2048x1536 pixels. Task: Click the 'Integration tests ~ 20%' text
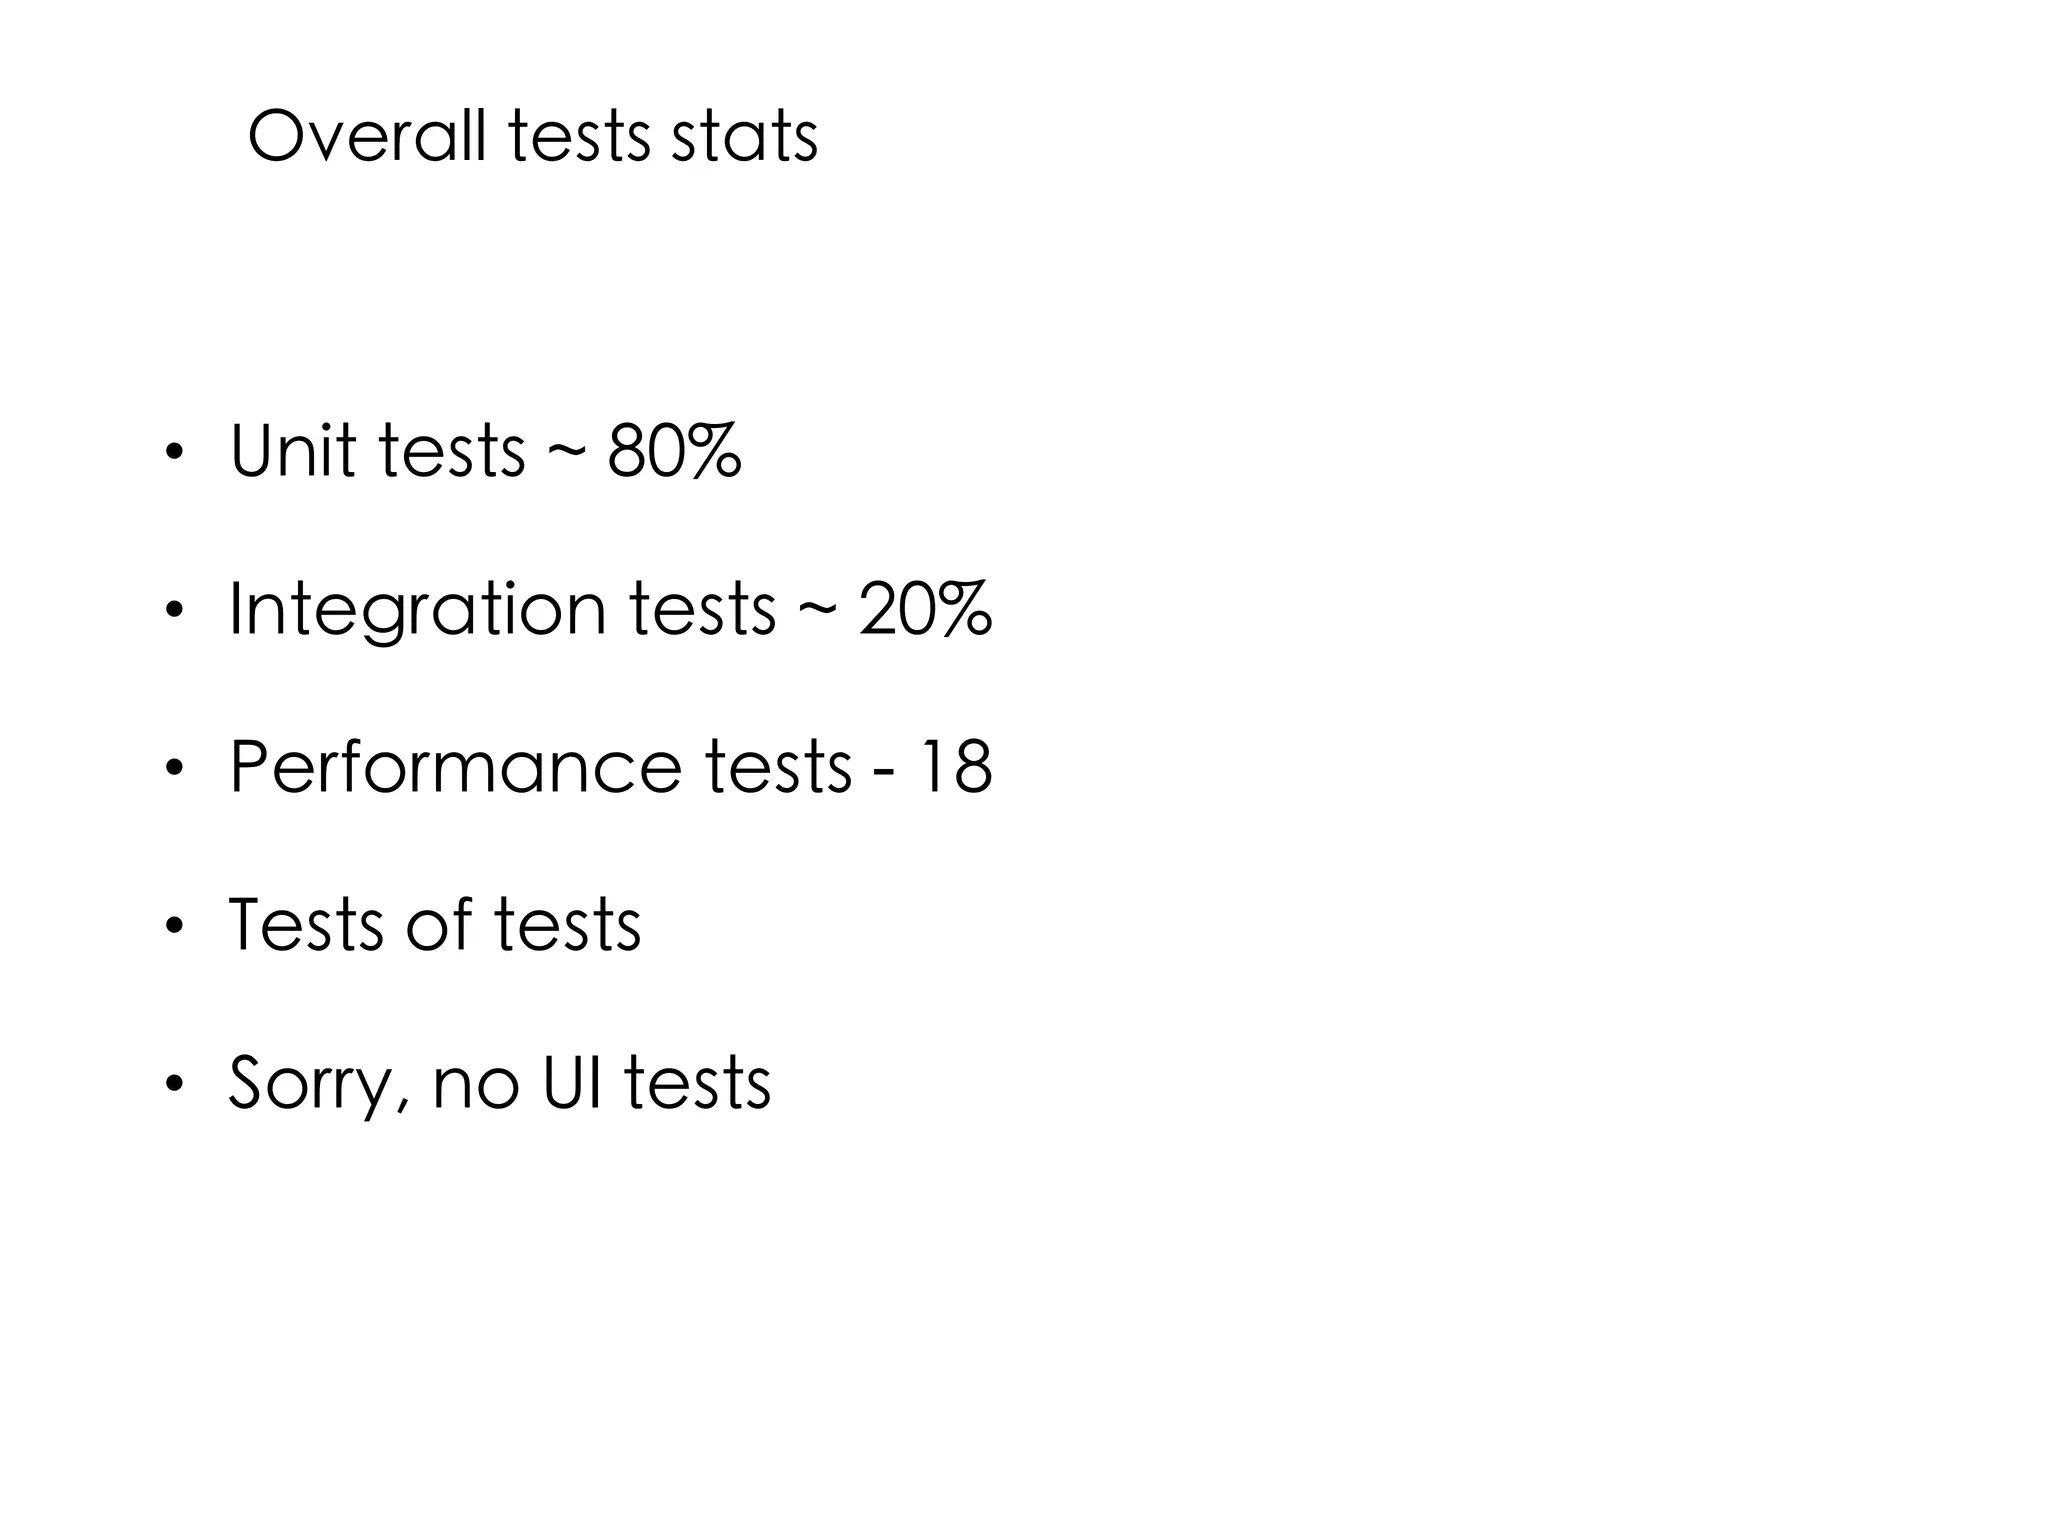[x=611, y=611]
